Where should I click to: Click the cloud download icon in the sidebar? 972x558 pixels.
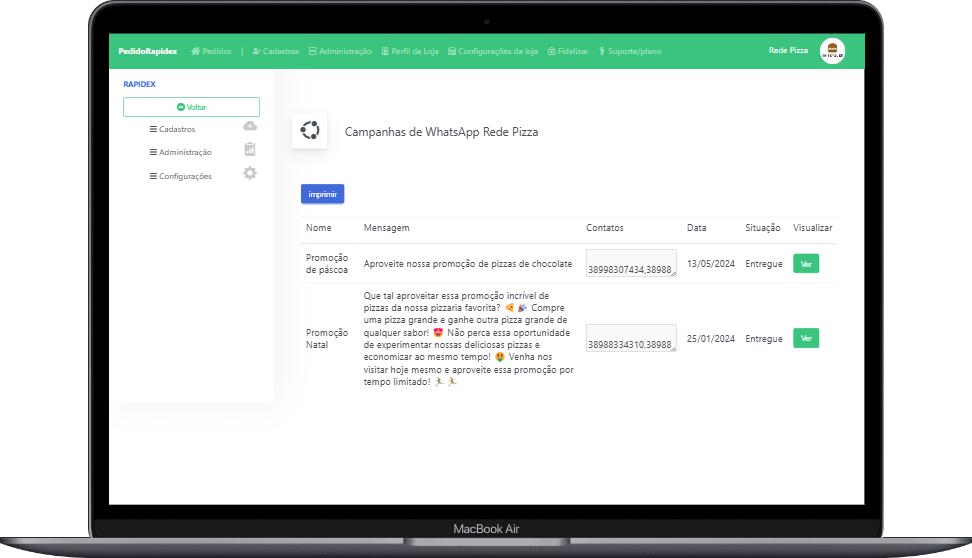tap(250, 126)
